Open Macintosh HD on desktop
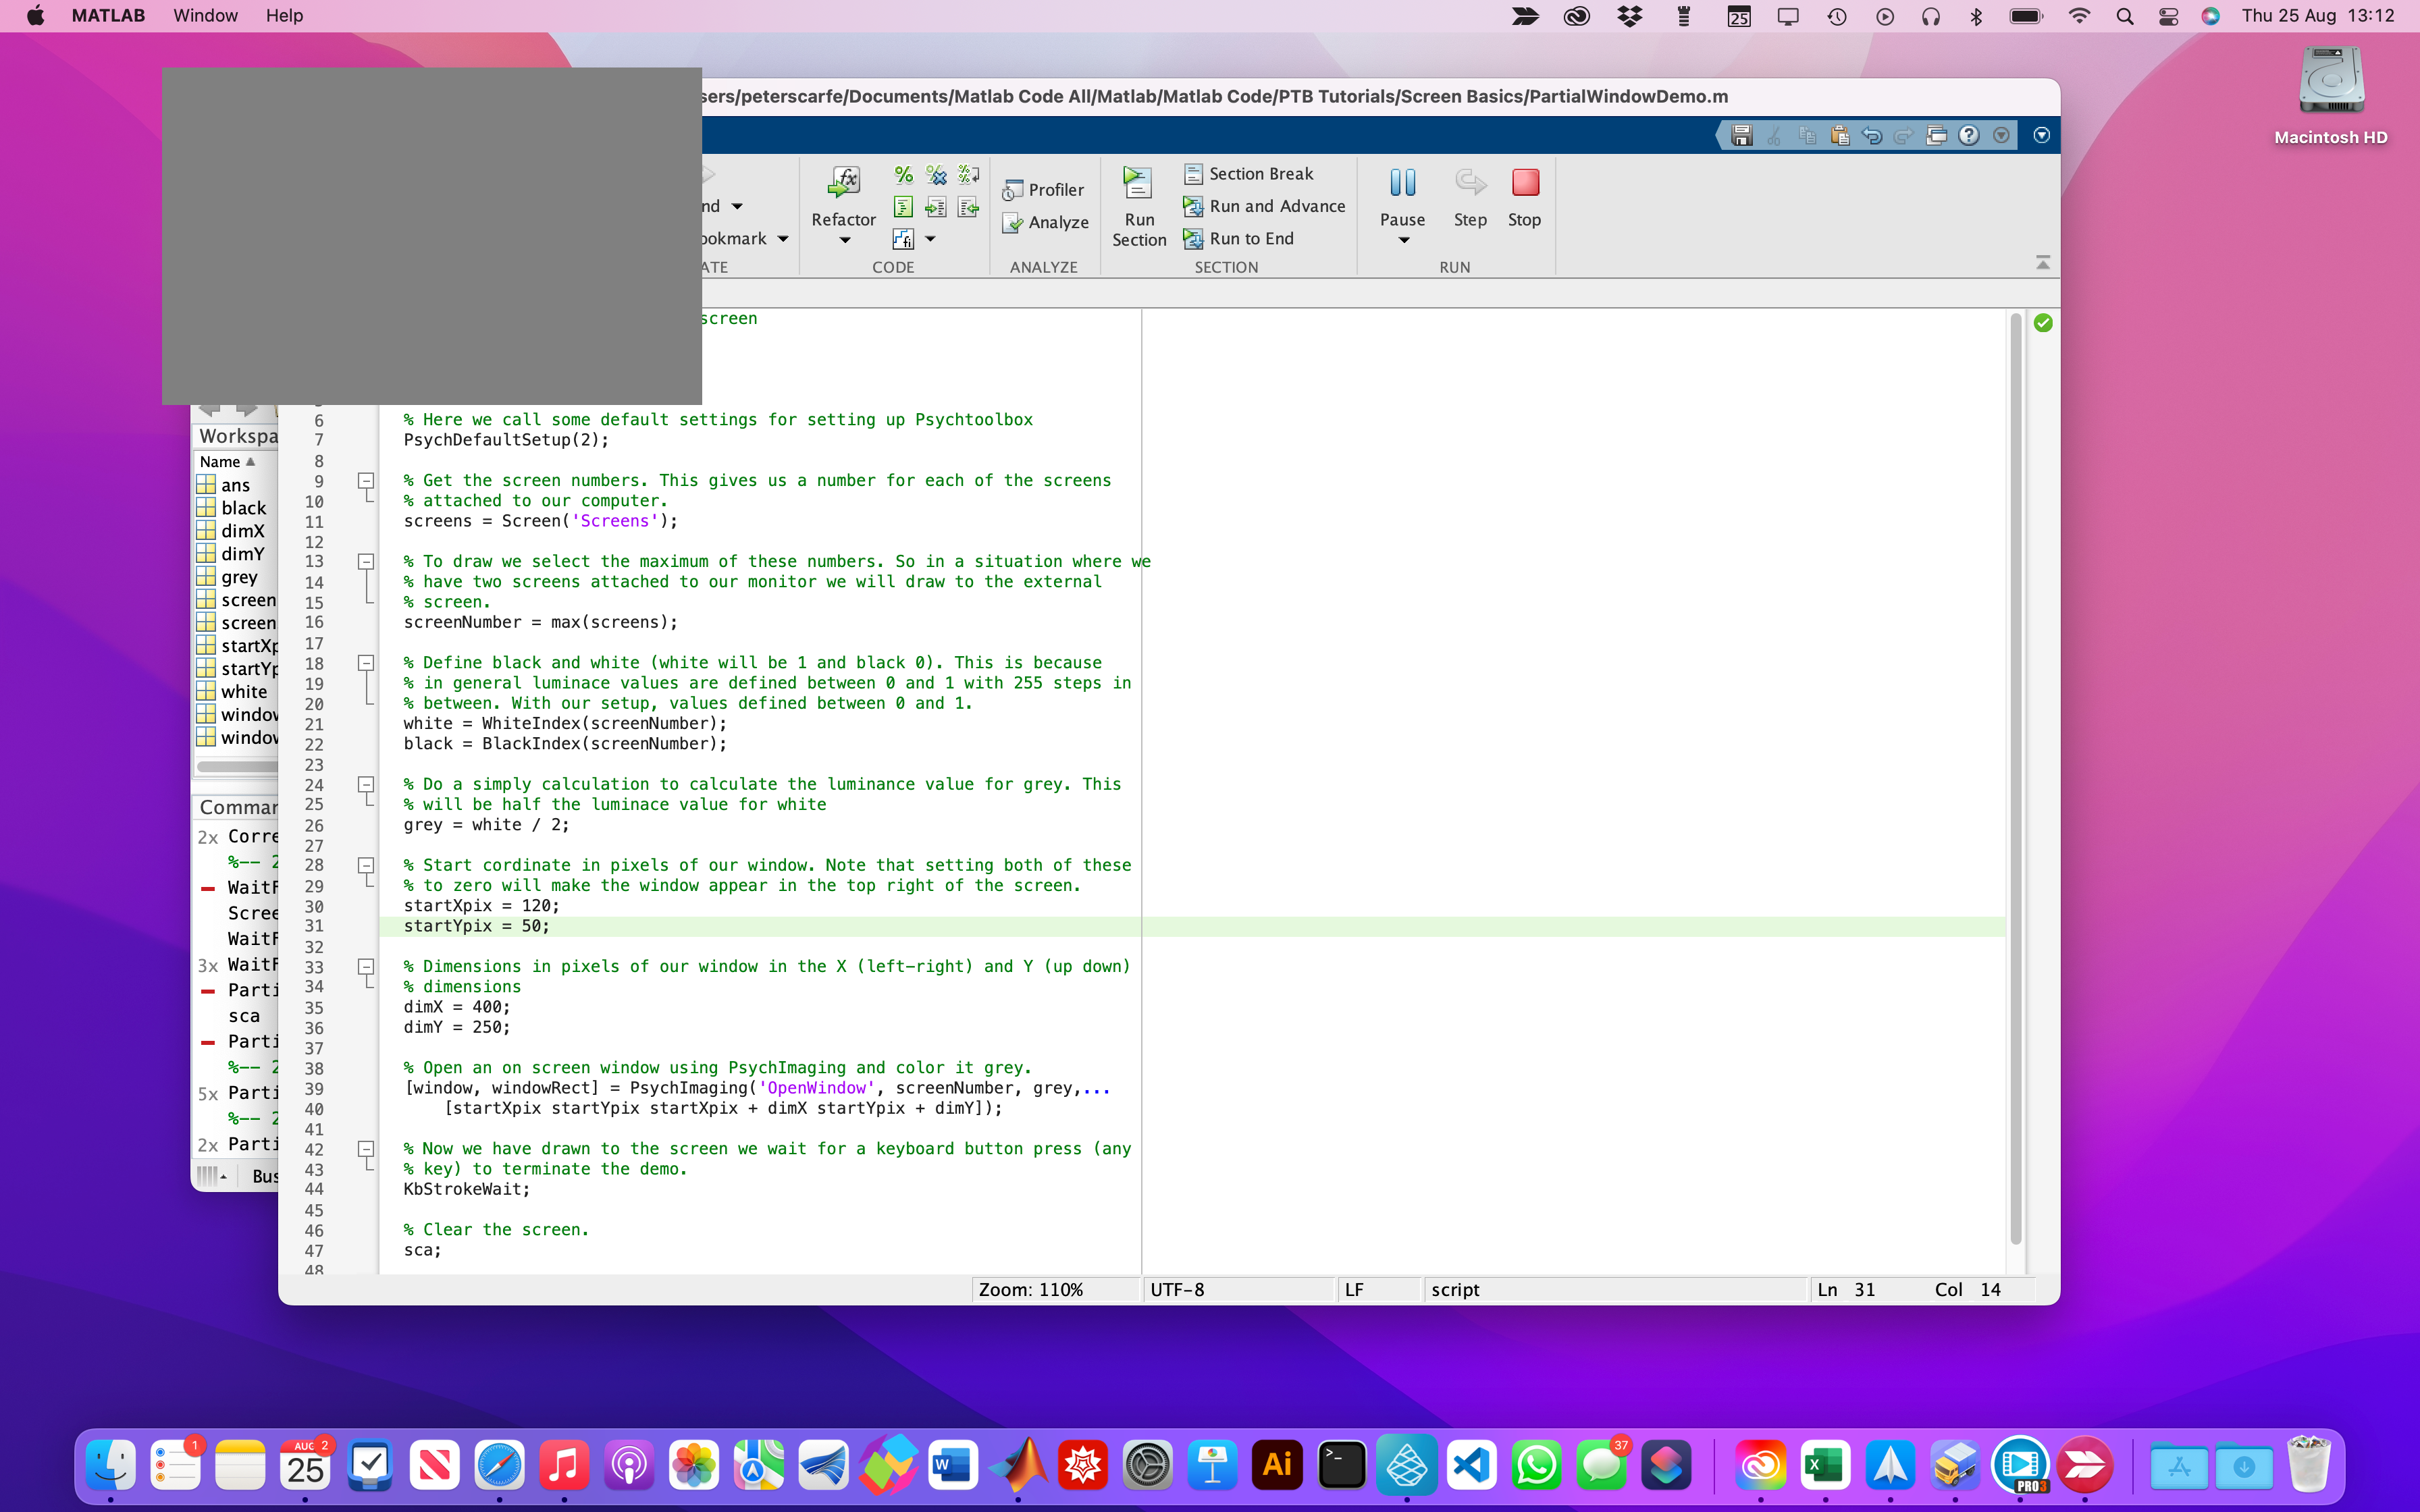 click(2331, 96)
